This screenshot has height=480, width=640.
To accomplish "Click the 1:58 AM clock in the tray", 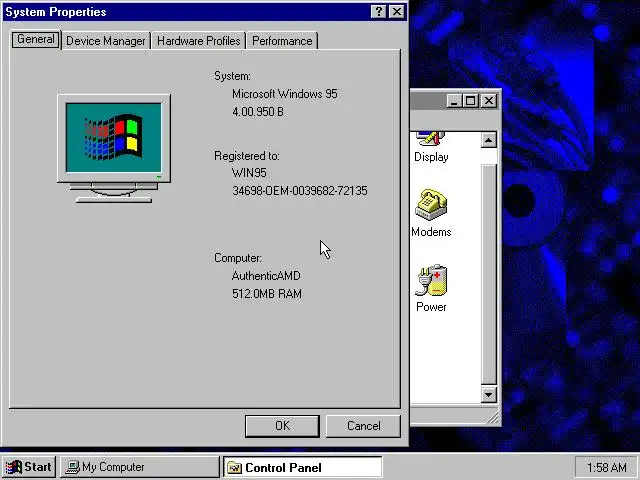I will tap(606, 467).
